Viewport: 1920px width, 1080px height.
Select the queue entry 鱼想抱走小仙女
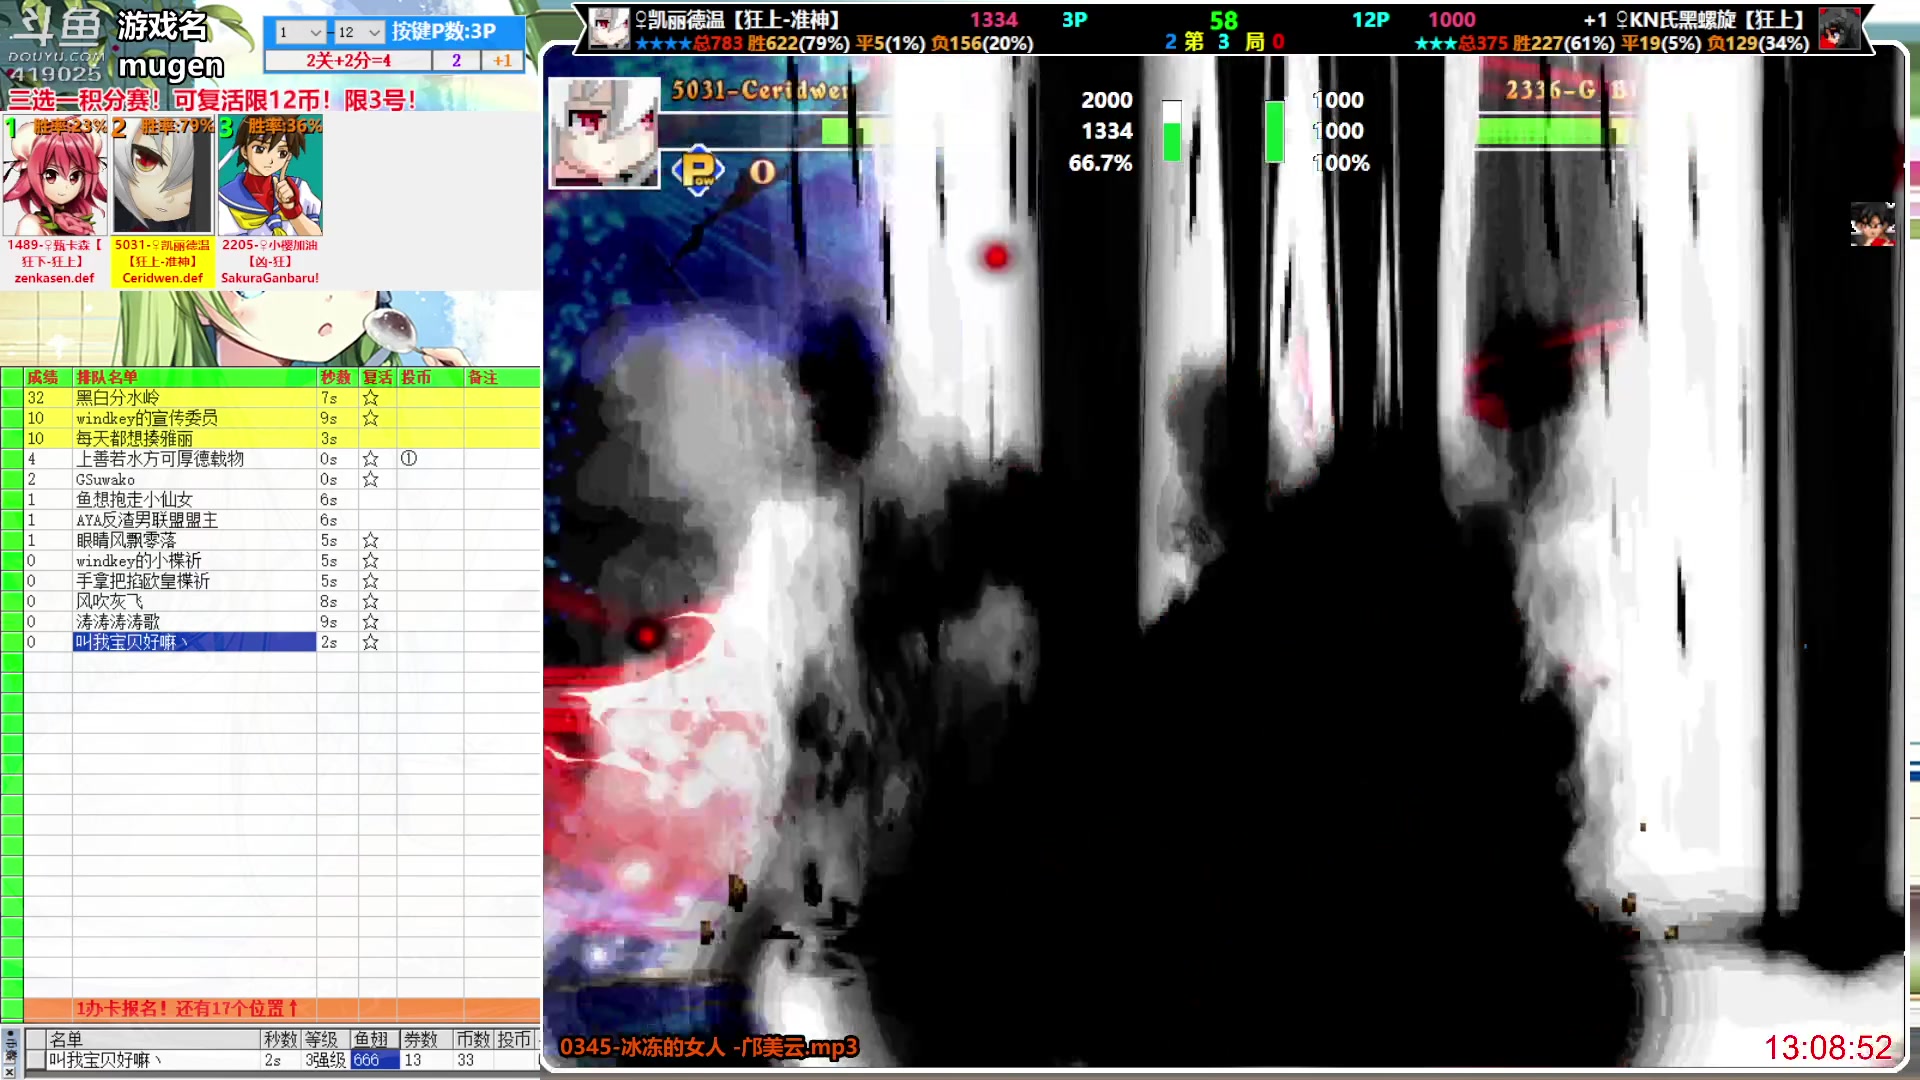coord(194,500)
